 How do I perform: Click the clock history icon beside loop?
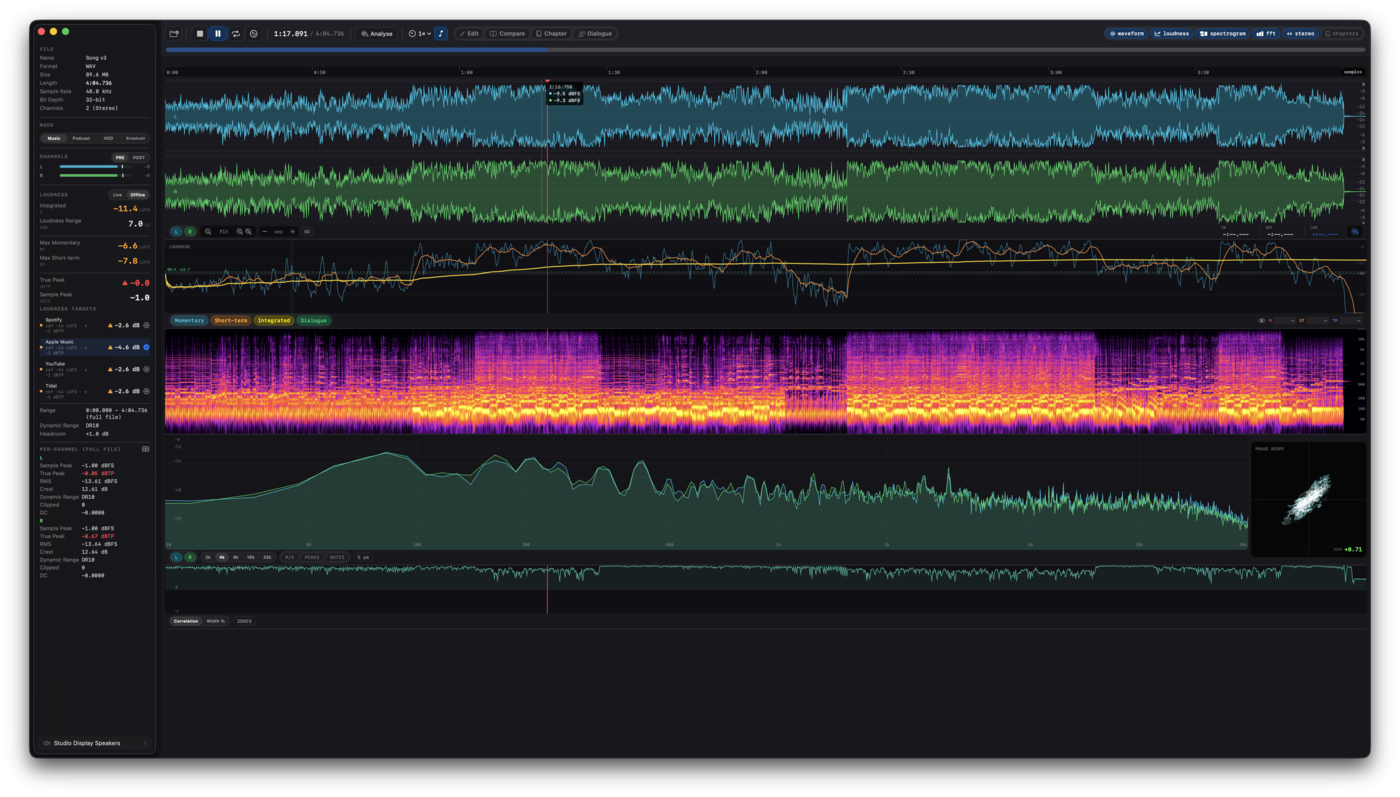(254, 33)
